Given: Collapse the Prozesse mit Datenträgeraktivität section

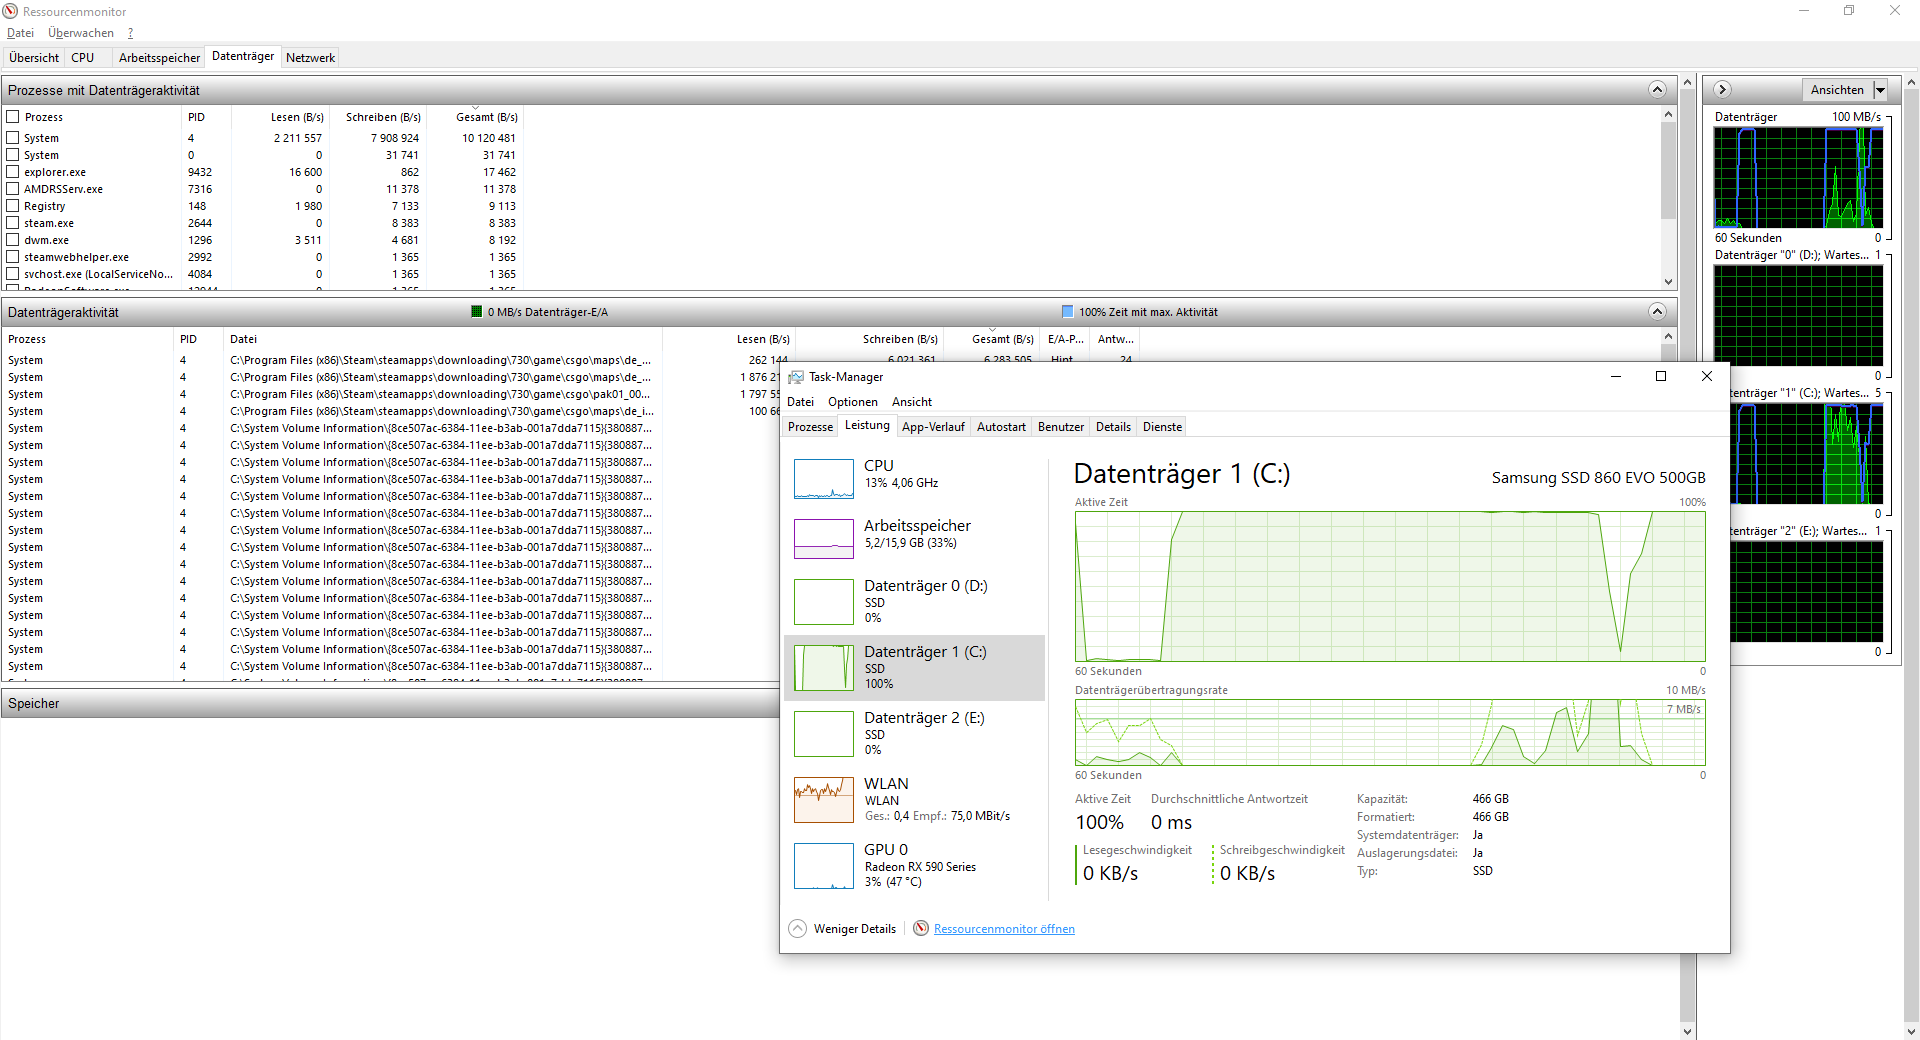Looking at the screenshot, I should click(x=1657, y=90).
